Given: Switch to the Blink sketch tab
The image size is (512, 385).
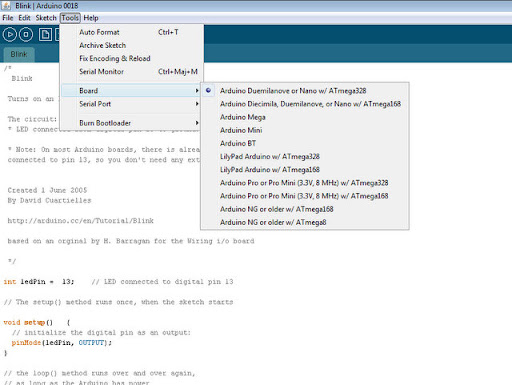Looking at the screenshot, I should tap(19, 54).
